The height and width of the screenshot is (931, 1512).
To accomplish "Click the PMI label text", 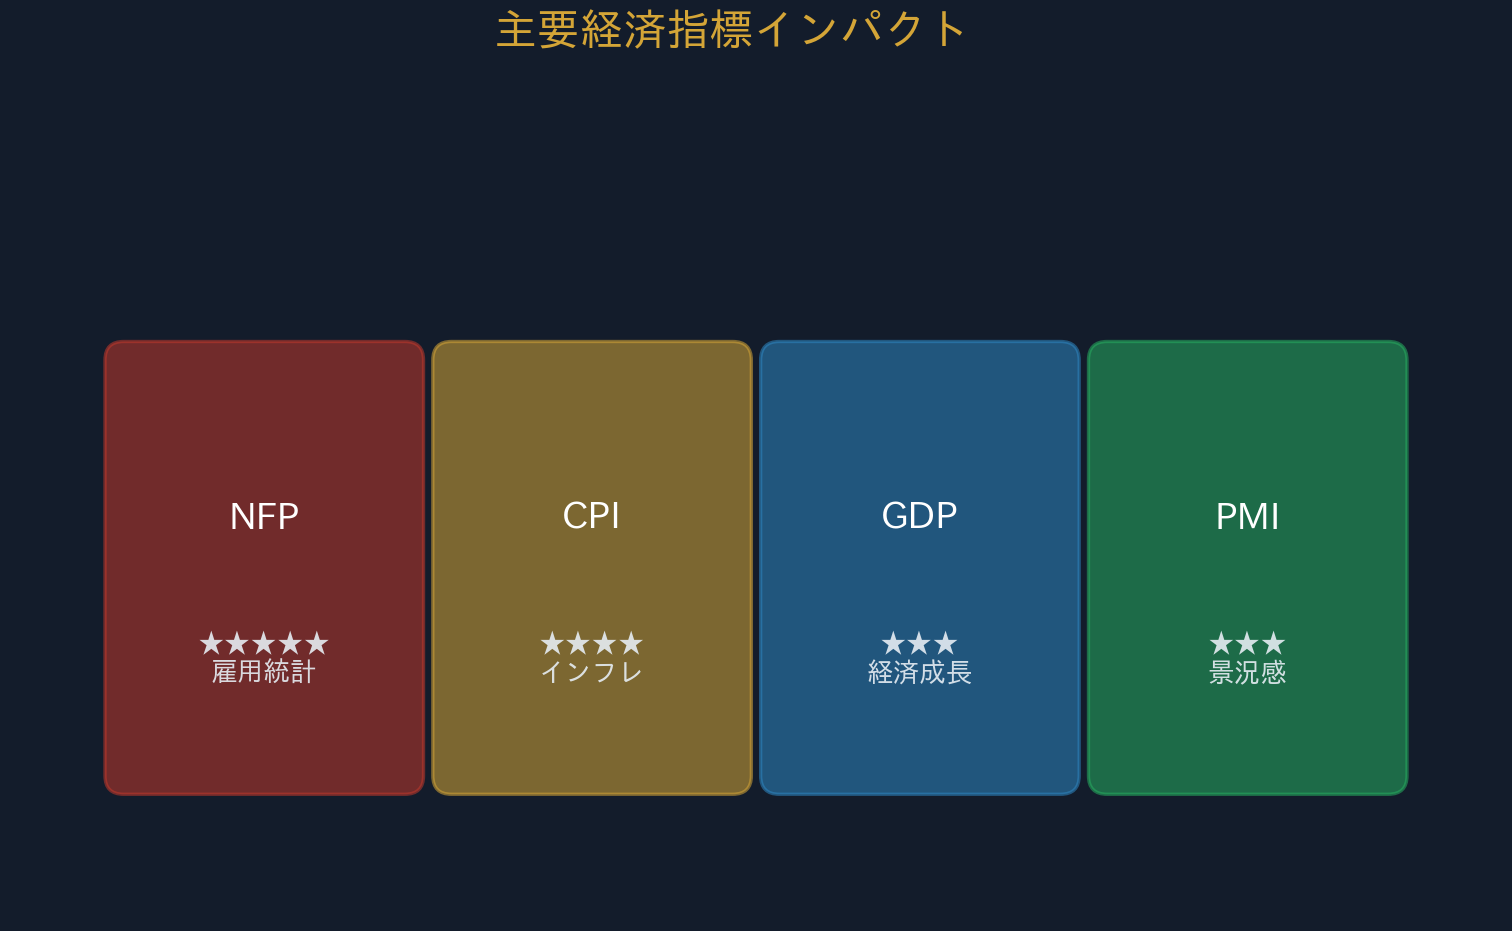I will pos(1247,517).
